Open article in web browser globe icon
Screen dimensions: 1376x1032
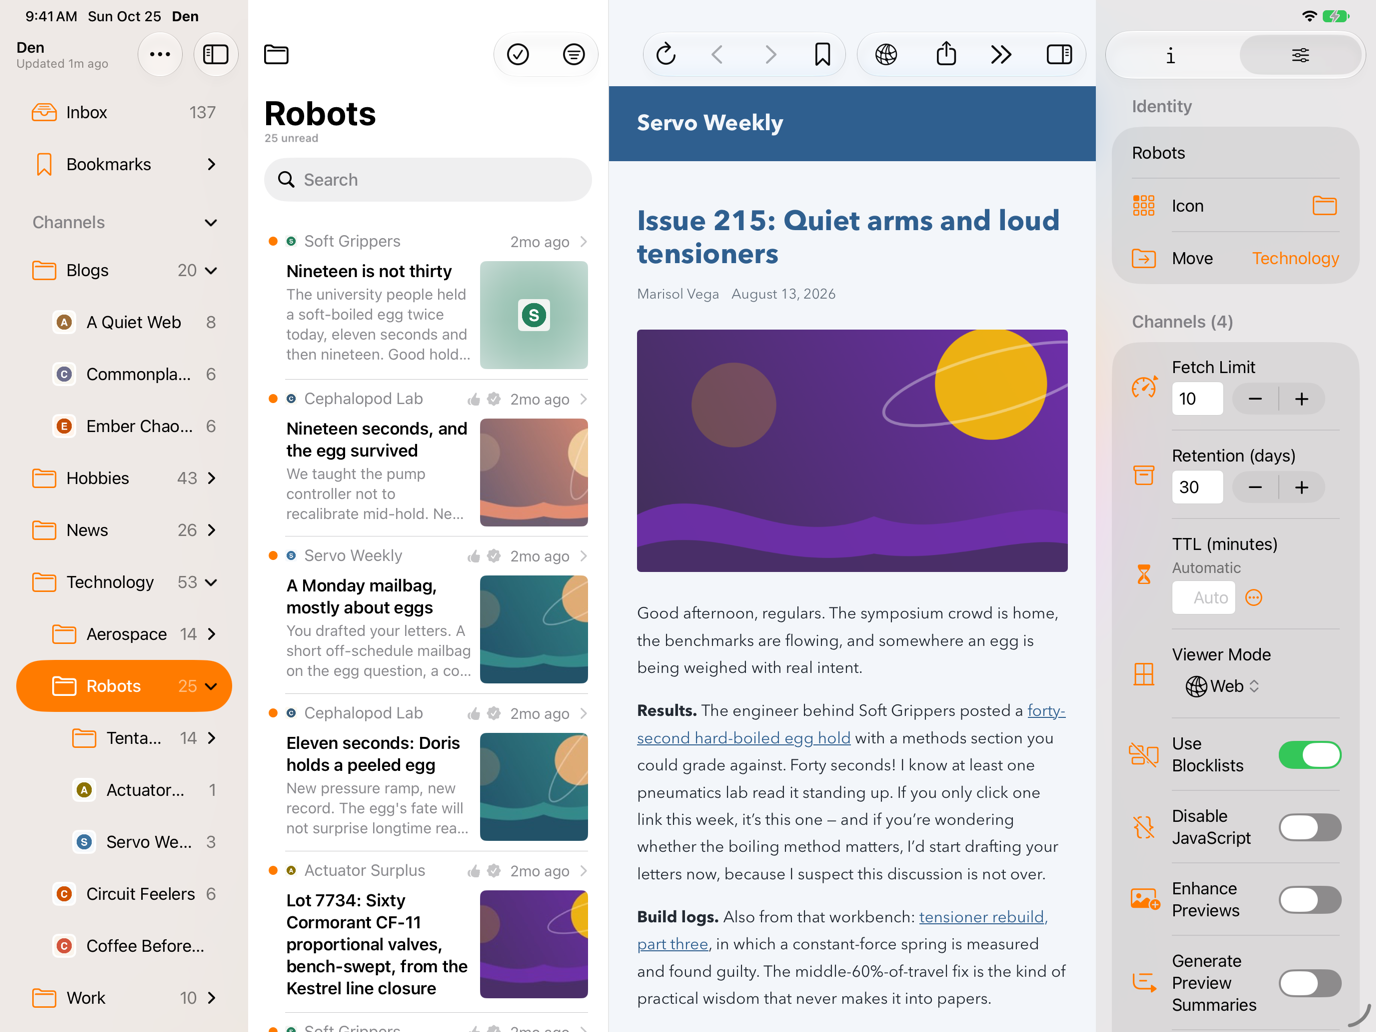886,54
